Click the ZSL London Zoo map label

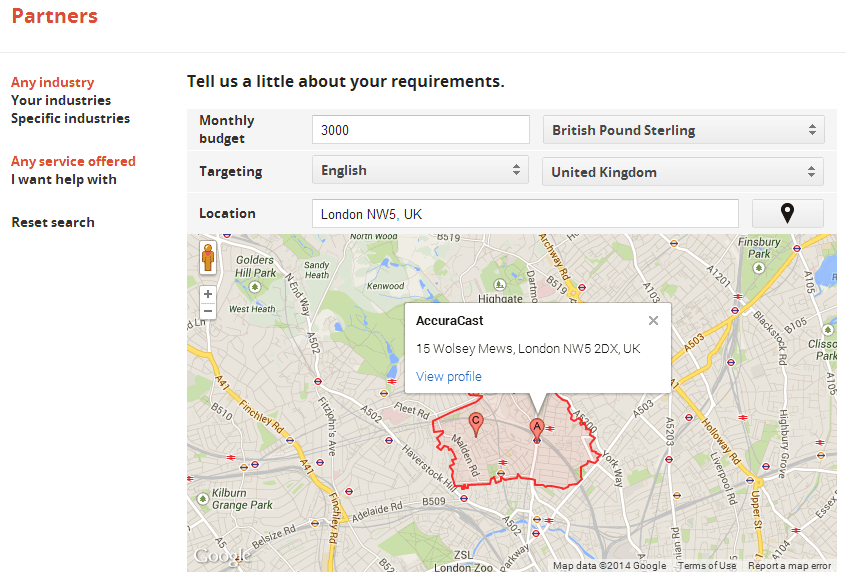(x=463, y=561)
